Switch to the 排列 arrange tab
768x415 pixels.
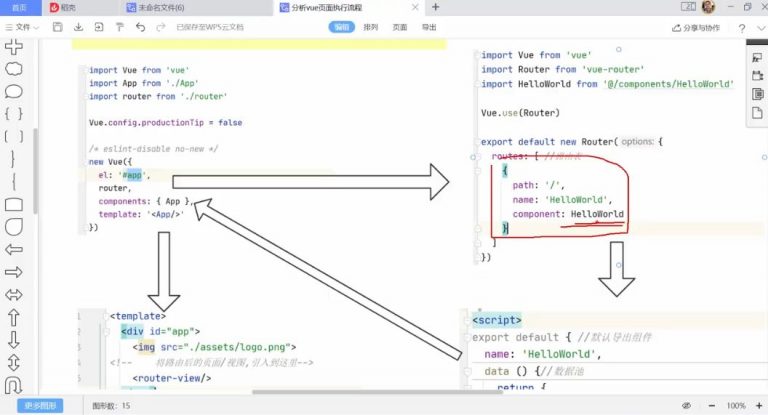click(x=370, y=27)
